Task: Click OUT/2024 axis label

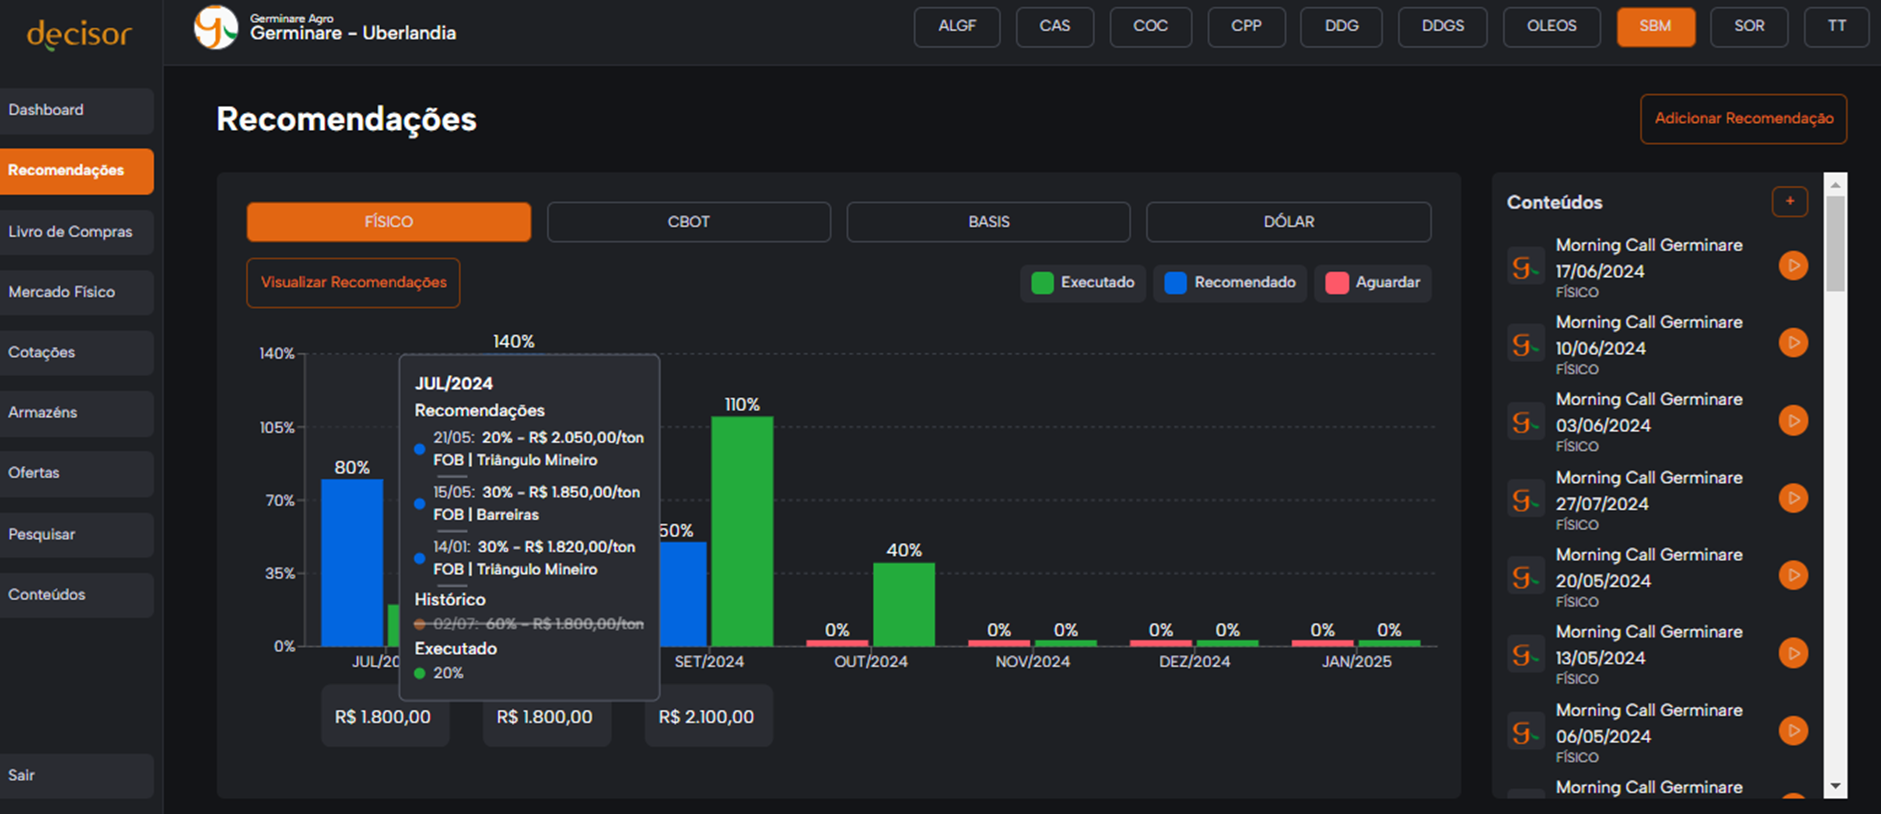Action: coord(871,662)
